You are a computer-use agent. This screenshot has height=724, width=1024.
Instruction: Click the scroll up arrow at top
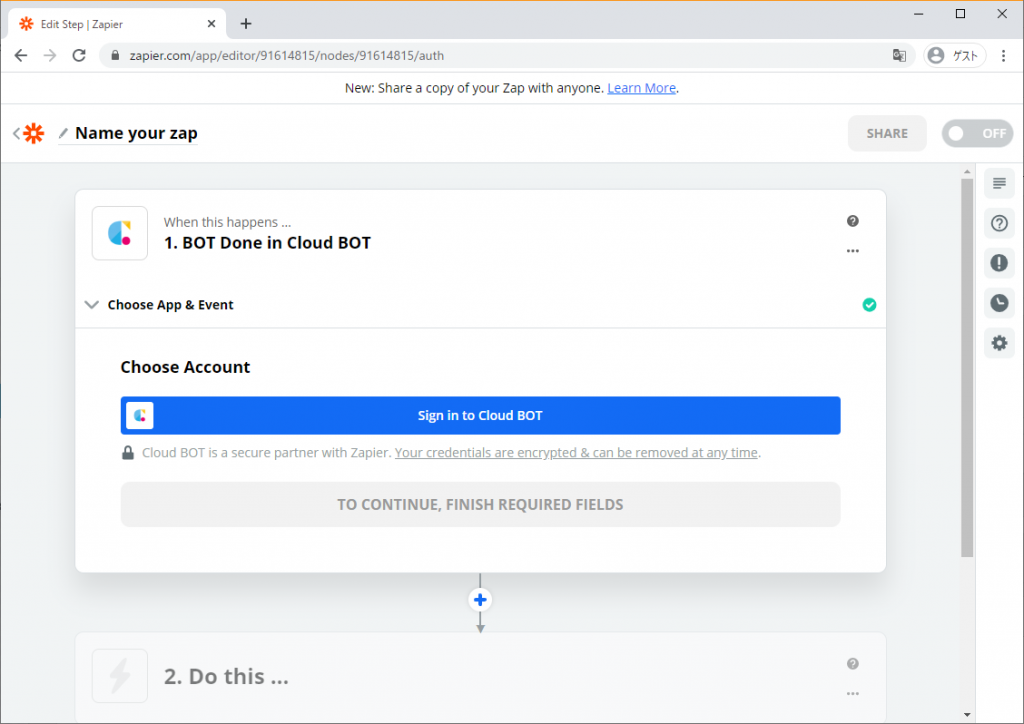(967, 172)
